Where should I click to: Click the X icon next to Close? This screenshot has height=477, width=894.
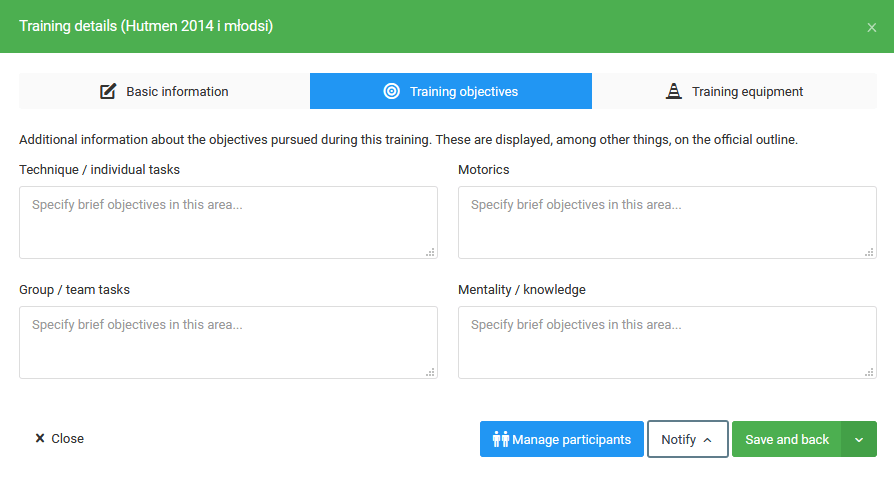tap(40, 439)
